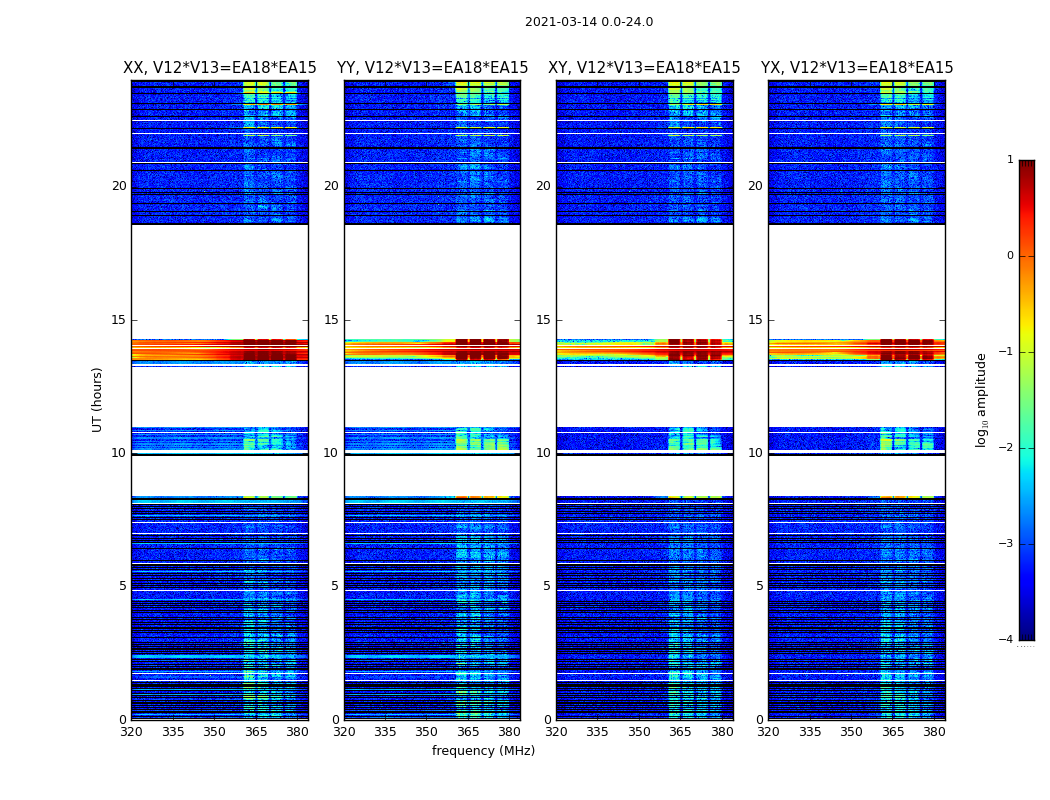This screenshot has height=800, width=1050.
Task: Select the XY panel title text
Action: click(x=644, y=68)
